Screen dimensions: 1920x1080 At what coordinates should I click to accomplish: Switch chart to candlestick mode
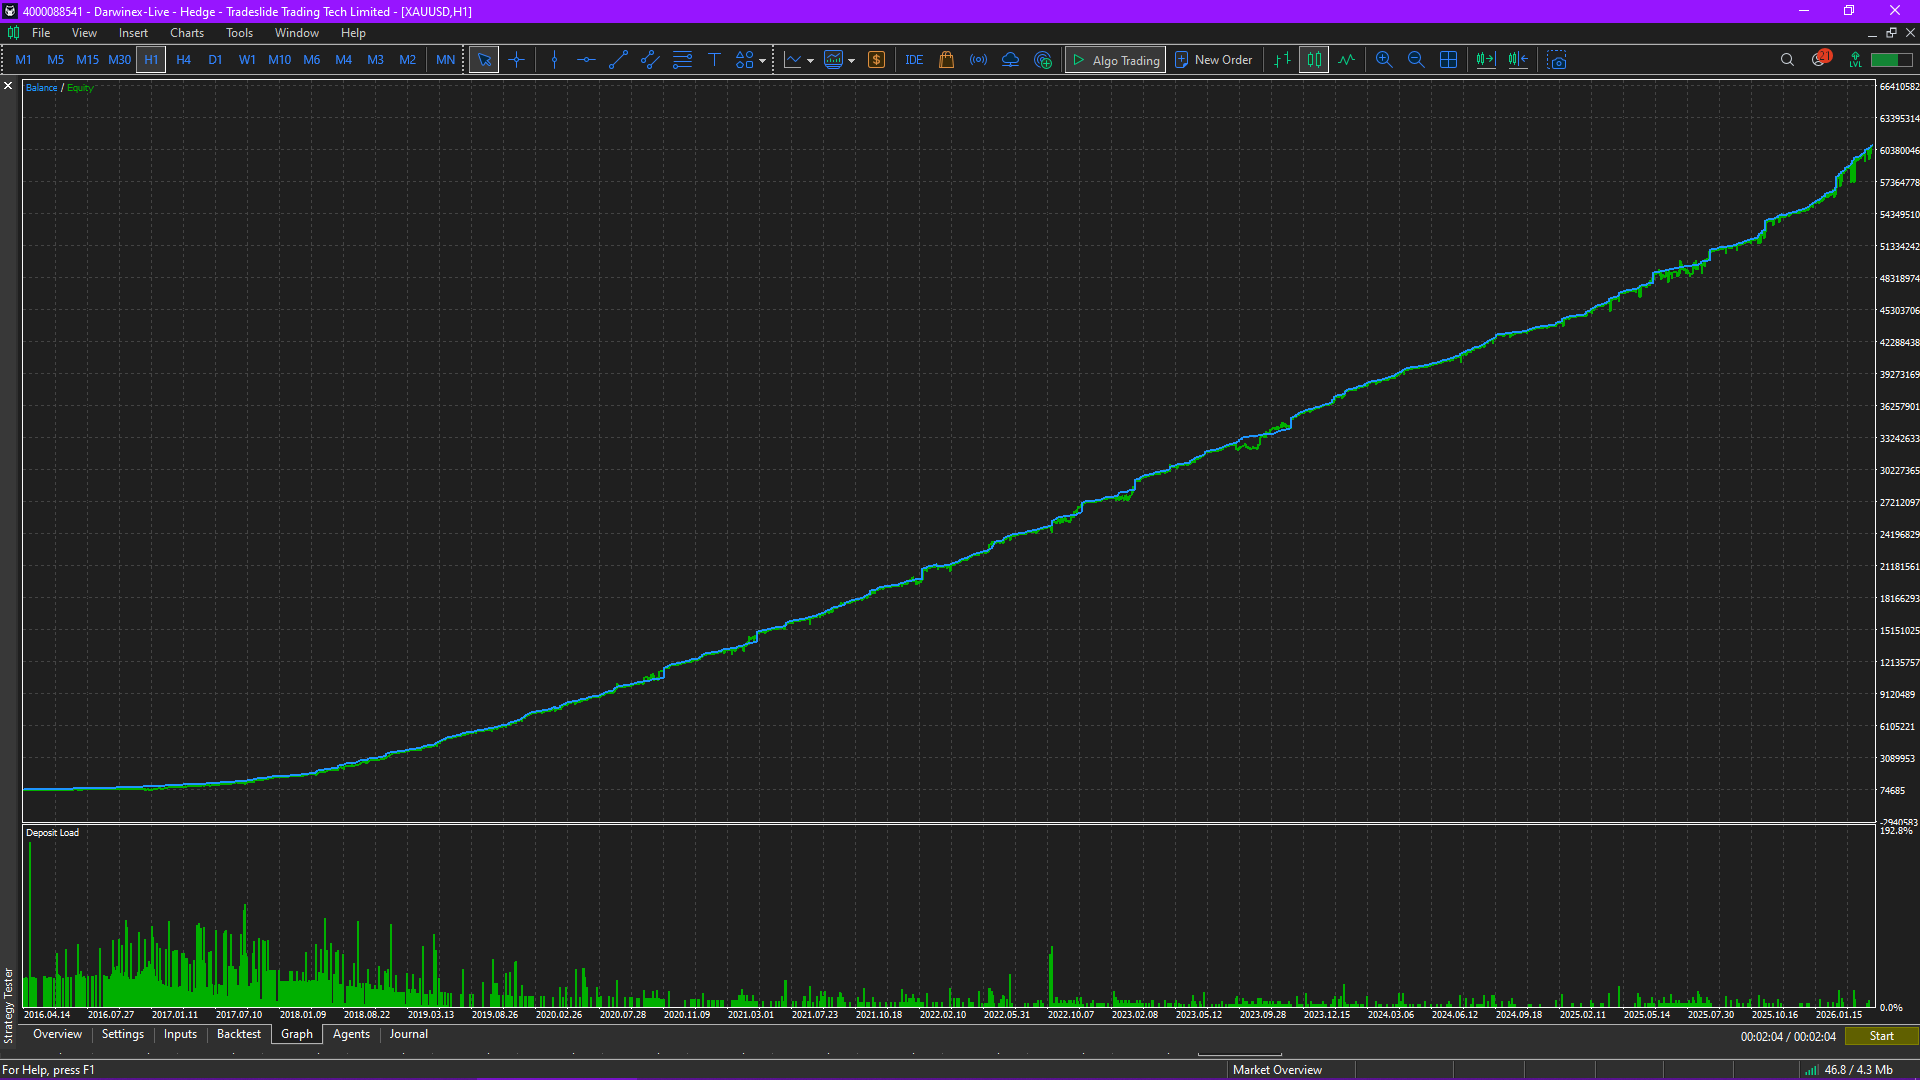tap(1314, 60)
